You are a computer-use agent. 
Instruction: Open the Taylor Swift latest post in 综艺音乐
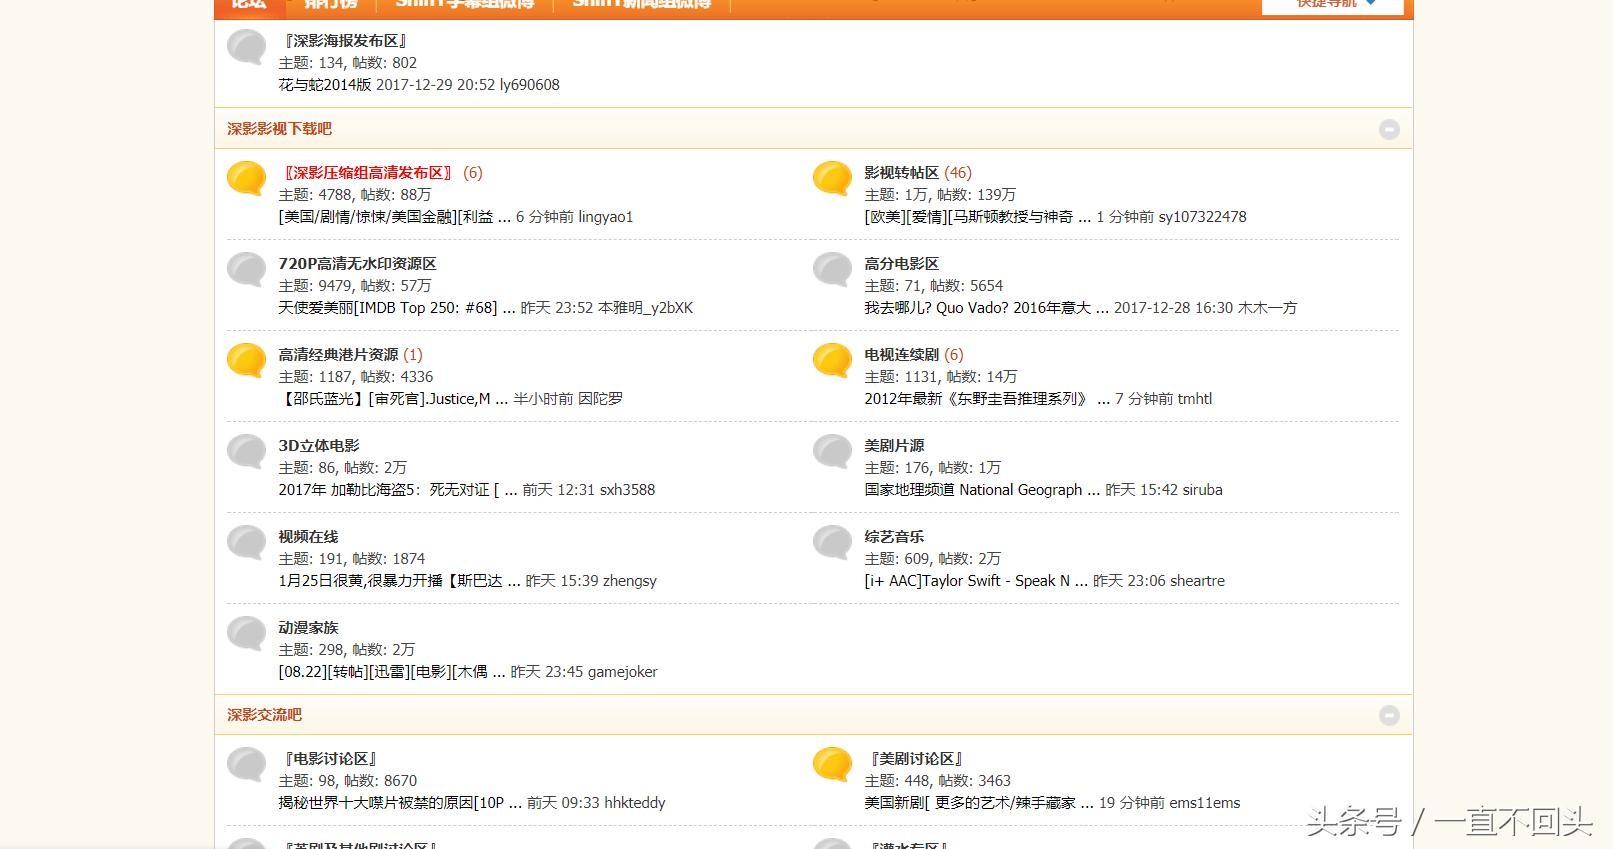coord(967,581)
